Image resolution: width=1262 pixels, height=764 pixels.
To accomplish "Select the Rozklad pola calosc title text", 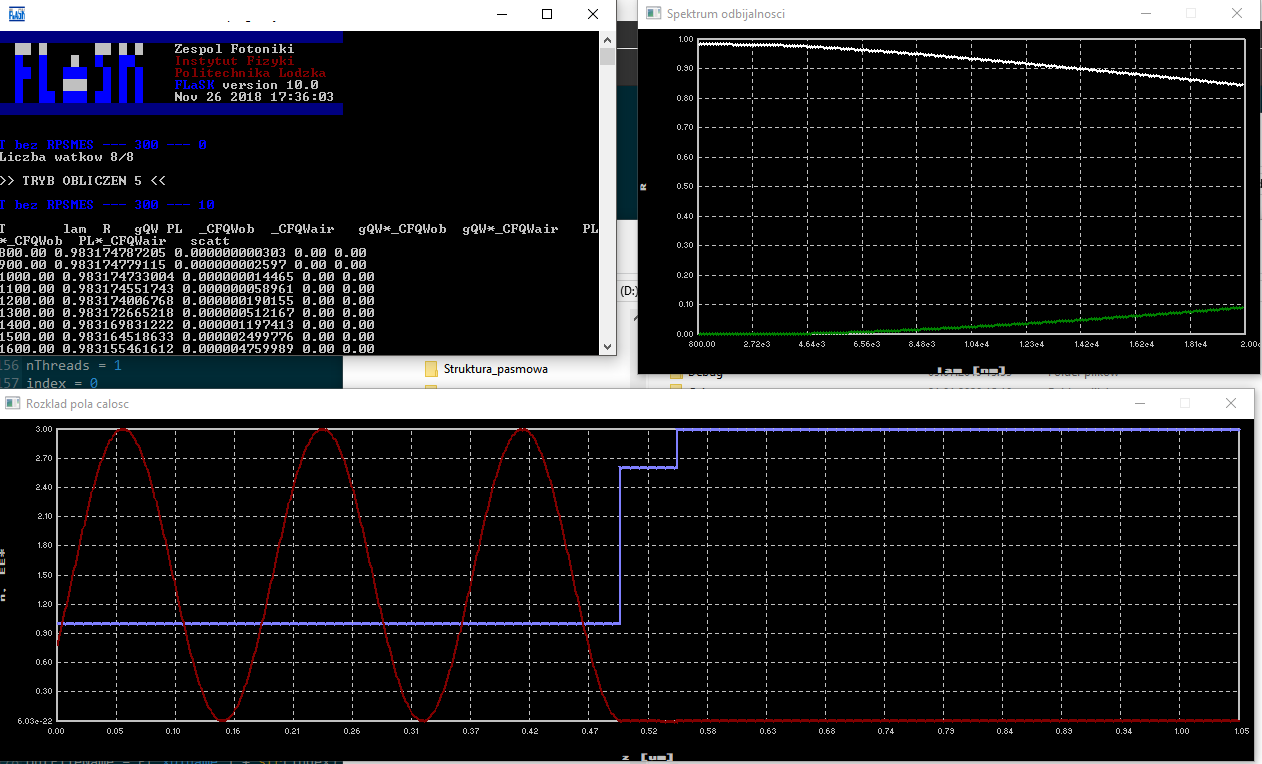I will pos(76,403).
